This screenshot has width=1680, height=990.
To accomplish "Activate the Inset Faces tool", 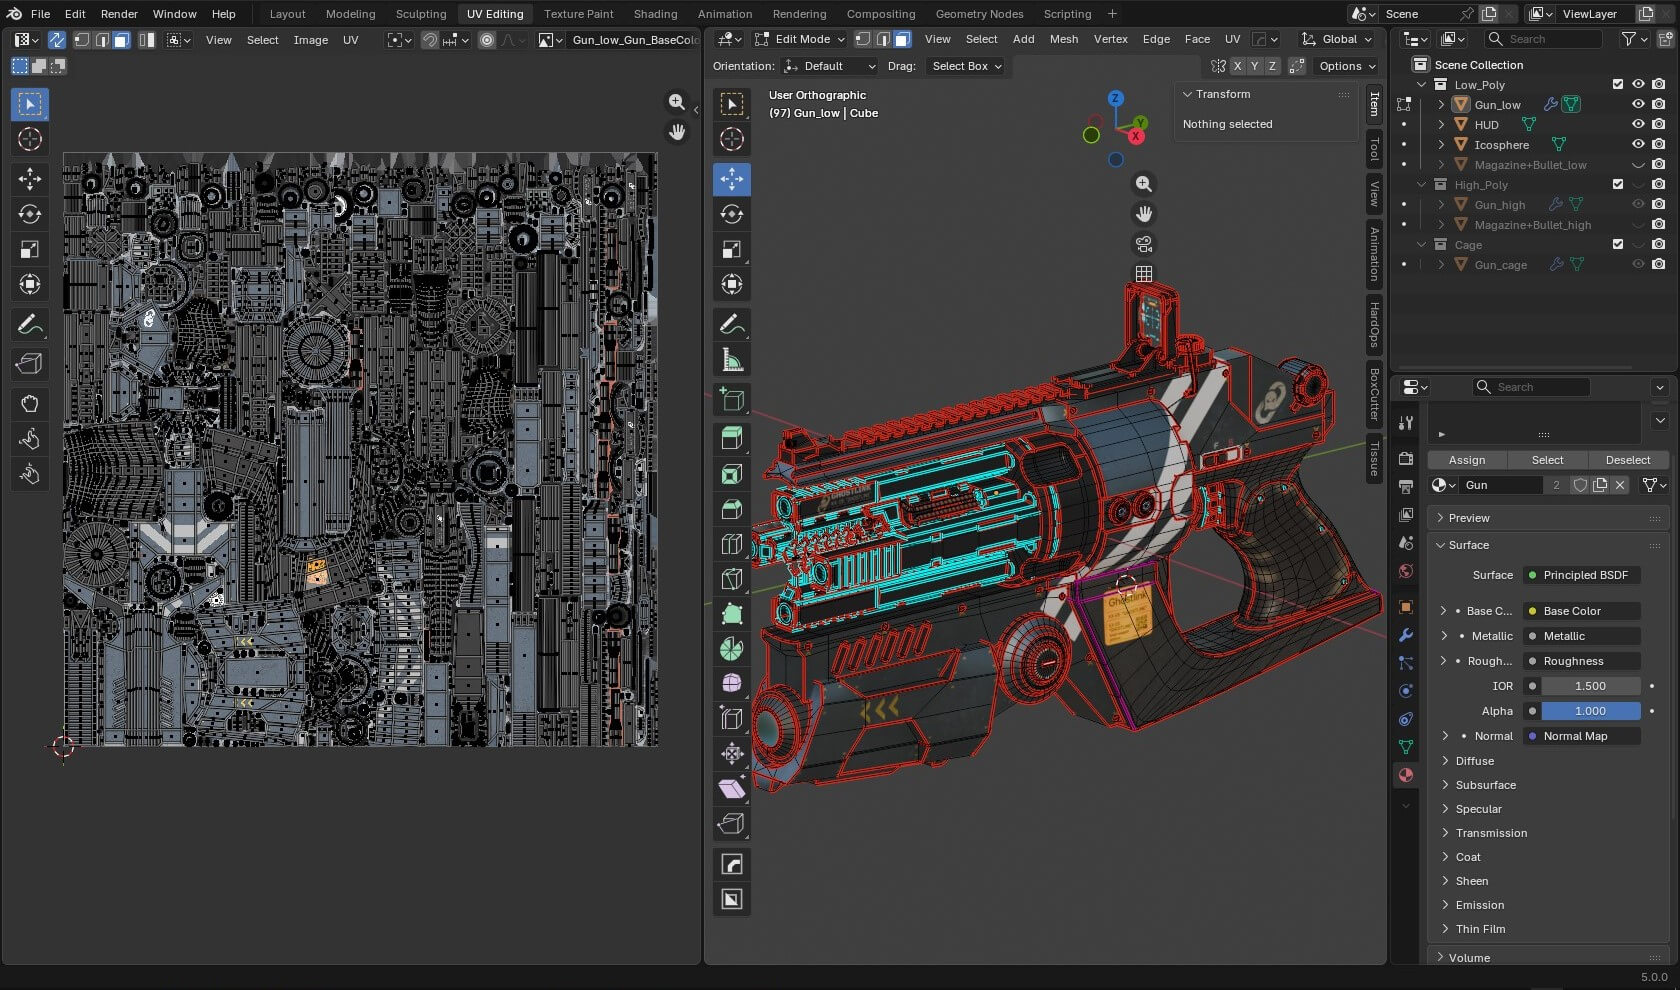I will point(732,474).
